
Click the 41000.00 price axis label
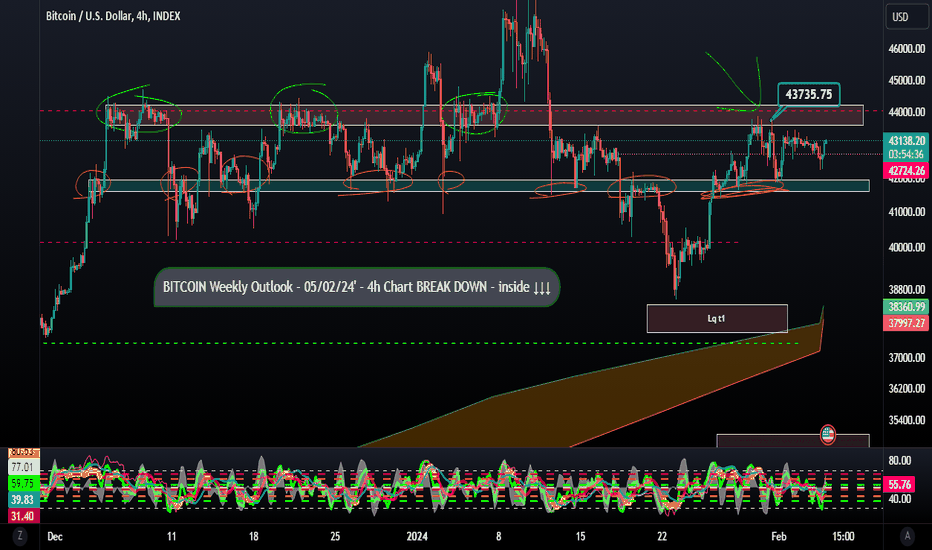click(x=906, y=212)
